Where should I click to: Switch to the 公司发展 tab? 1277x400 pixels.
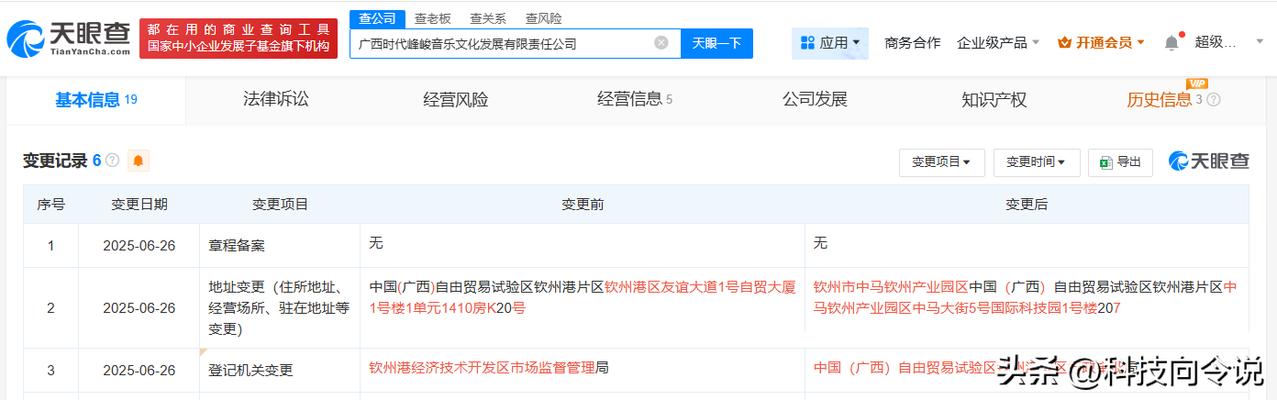[x=815, y=99]
